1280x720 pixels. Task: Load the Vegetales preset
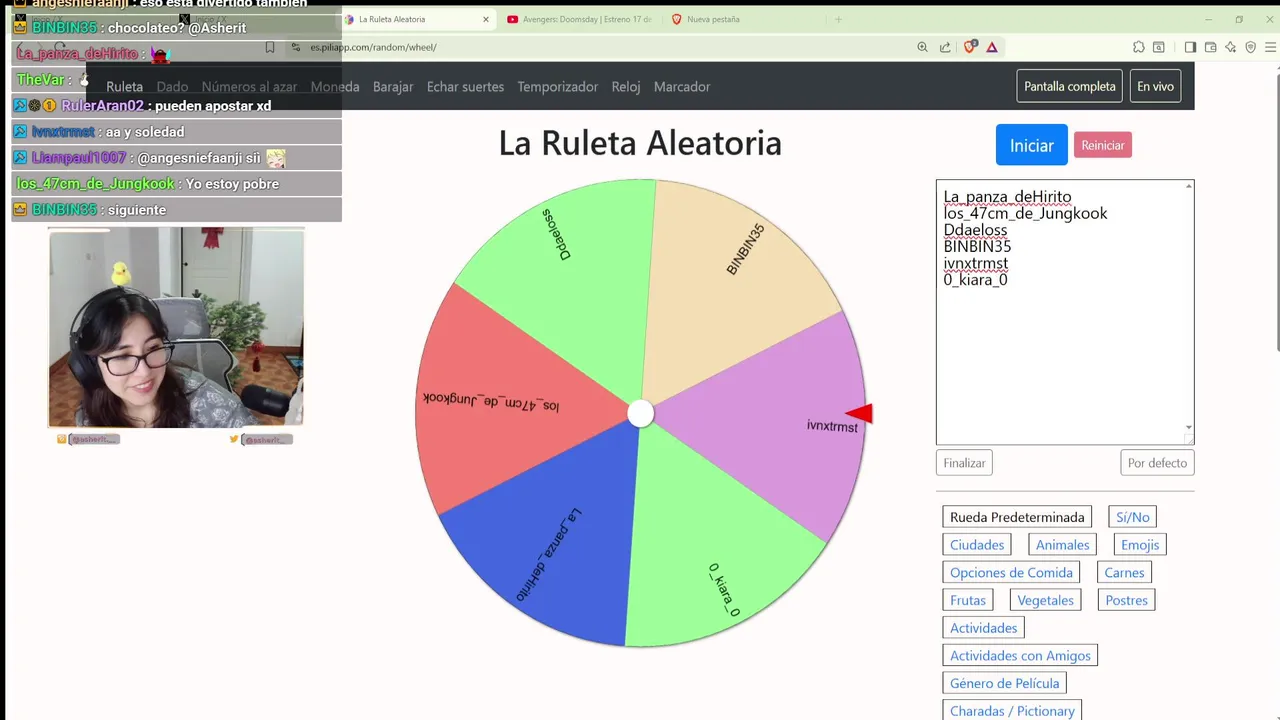[1045, 600]
